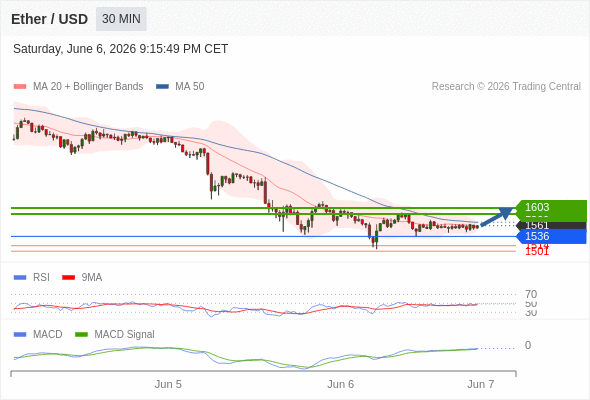Select the Ether / USD title
The image size is (590, 400).
click(49, 19)
